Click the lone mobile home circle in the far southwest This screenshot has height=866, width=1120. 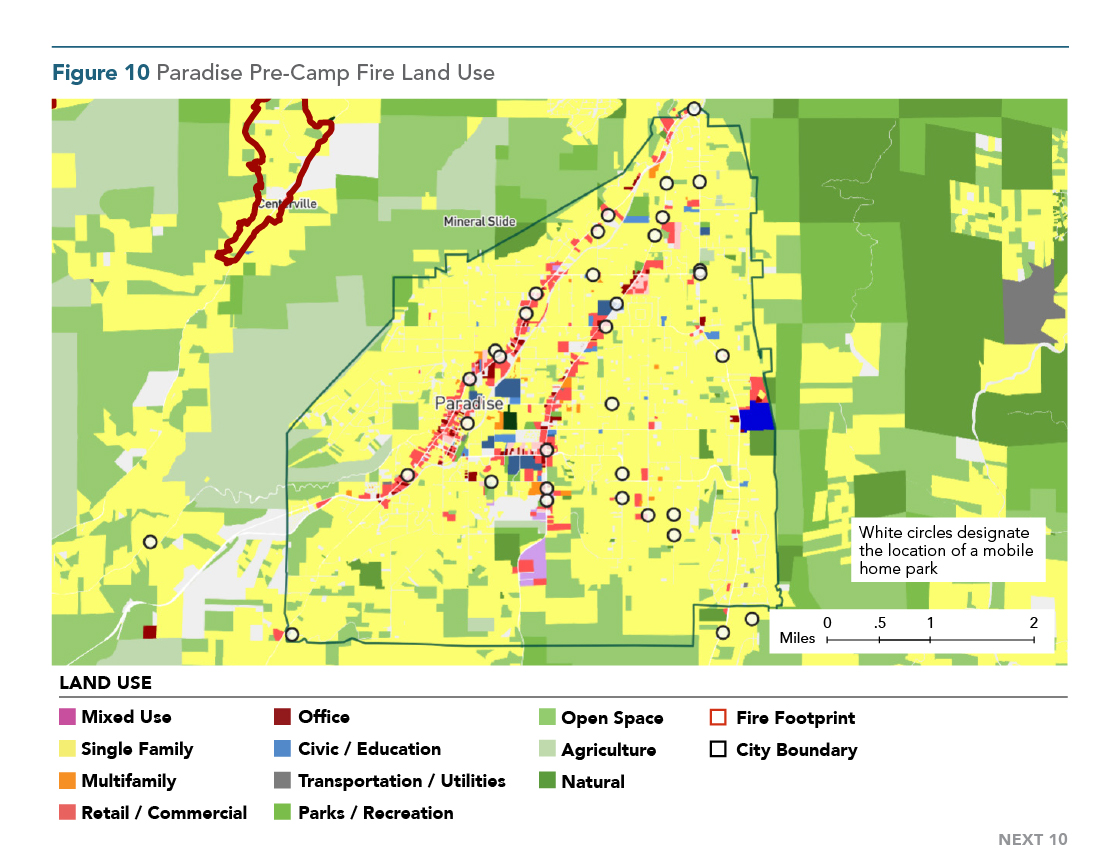[x=150, y=542]
